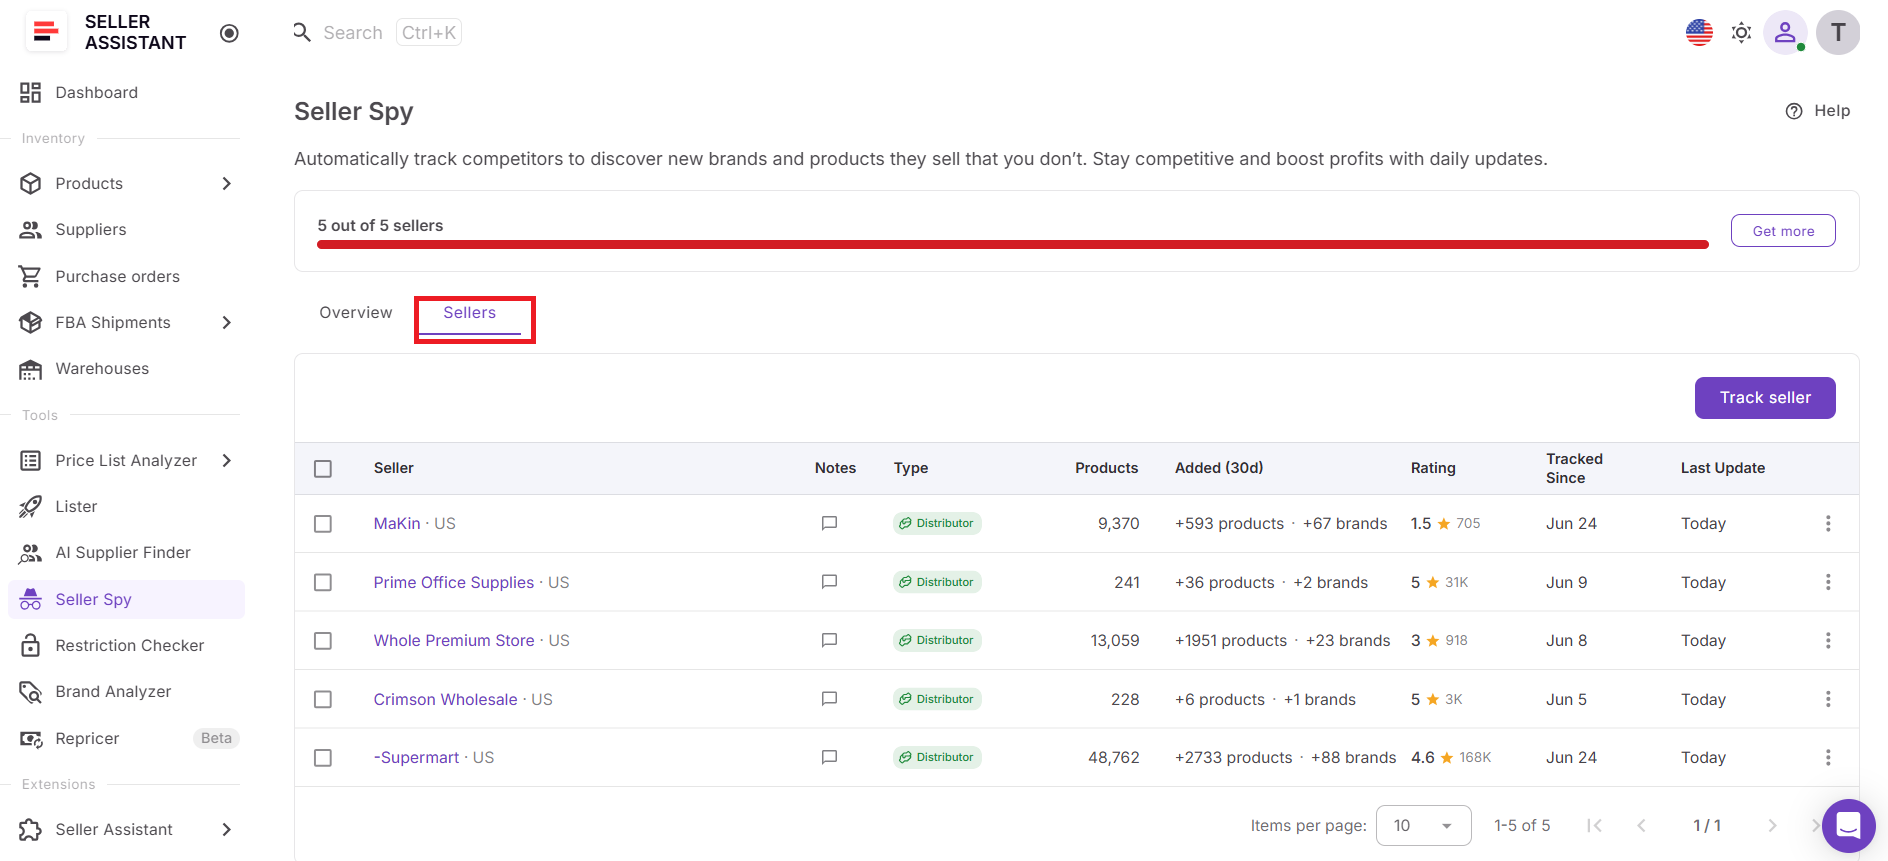Viewport: 1888px width, 861px height.
Task: Open the items per page dropdown
Action: 1423,825
